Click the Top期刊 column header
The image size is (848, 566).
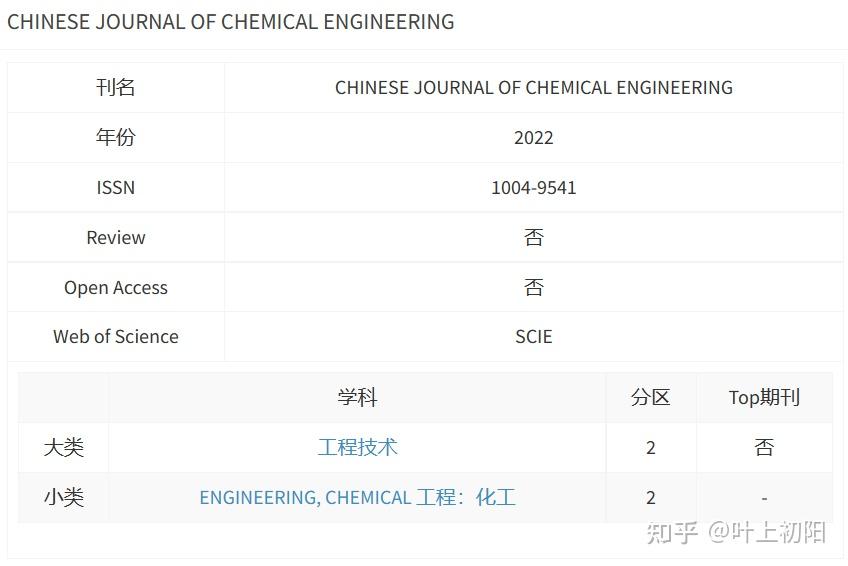coord(764,397)
